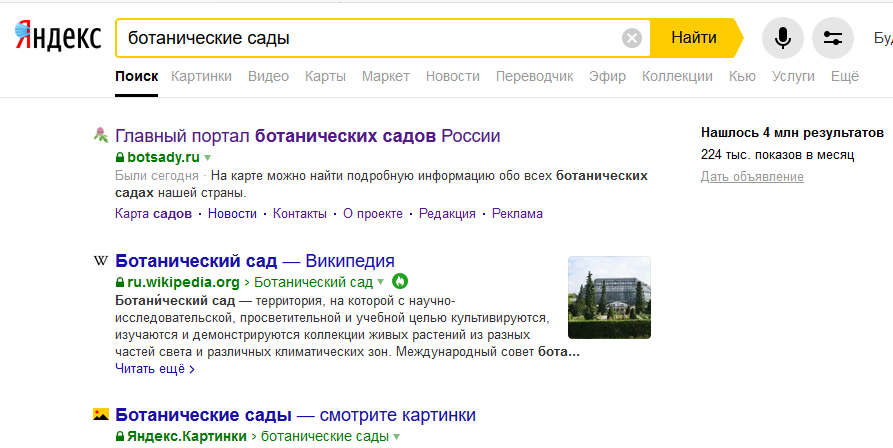The height and width of the screenshot is (448, 893).
Task: Activate voice search microphone icon
Action: tap(783, 38)
